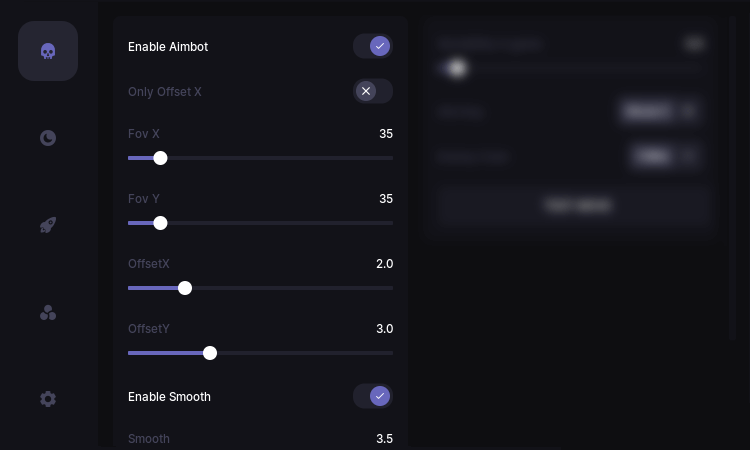Click the vertical scrollbar at right edge
Viewport: 750px width, 450px height.
click(x=732, y=178)
